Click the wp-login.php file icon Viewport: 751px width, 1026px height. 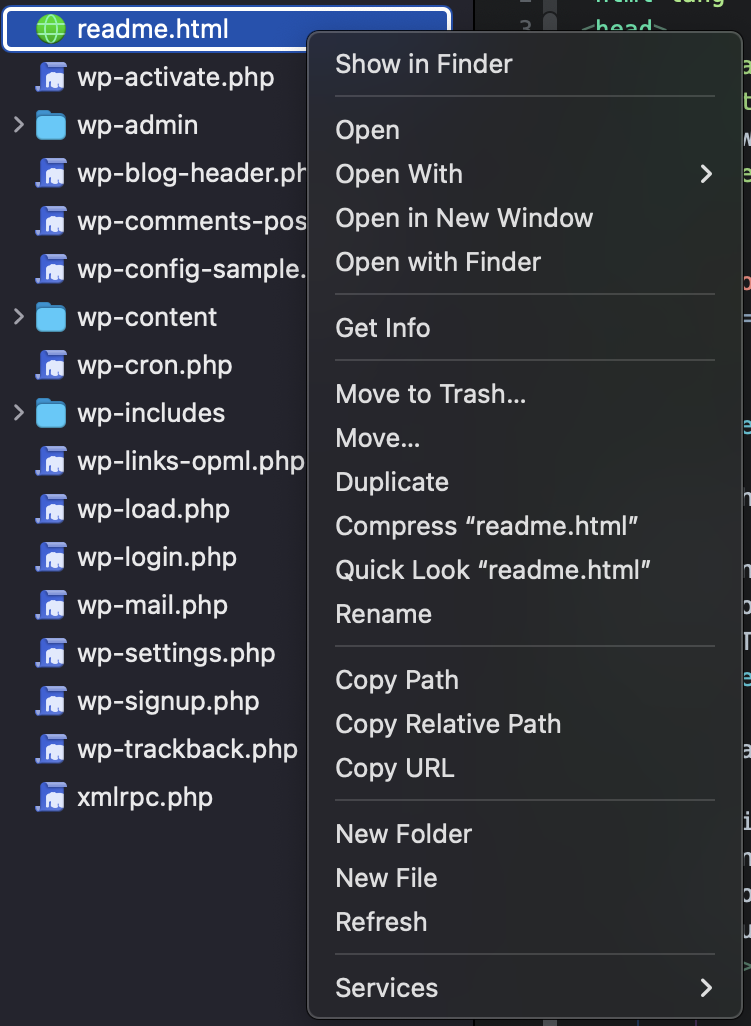point(51,557)
